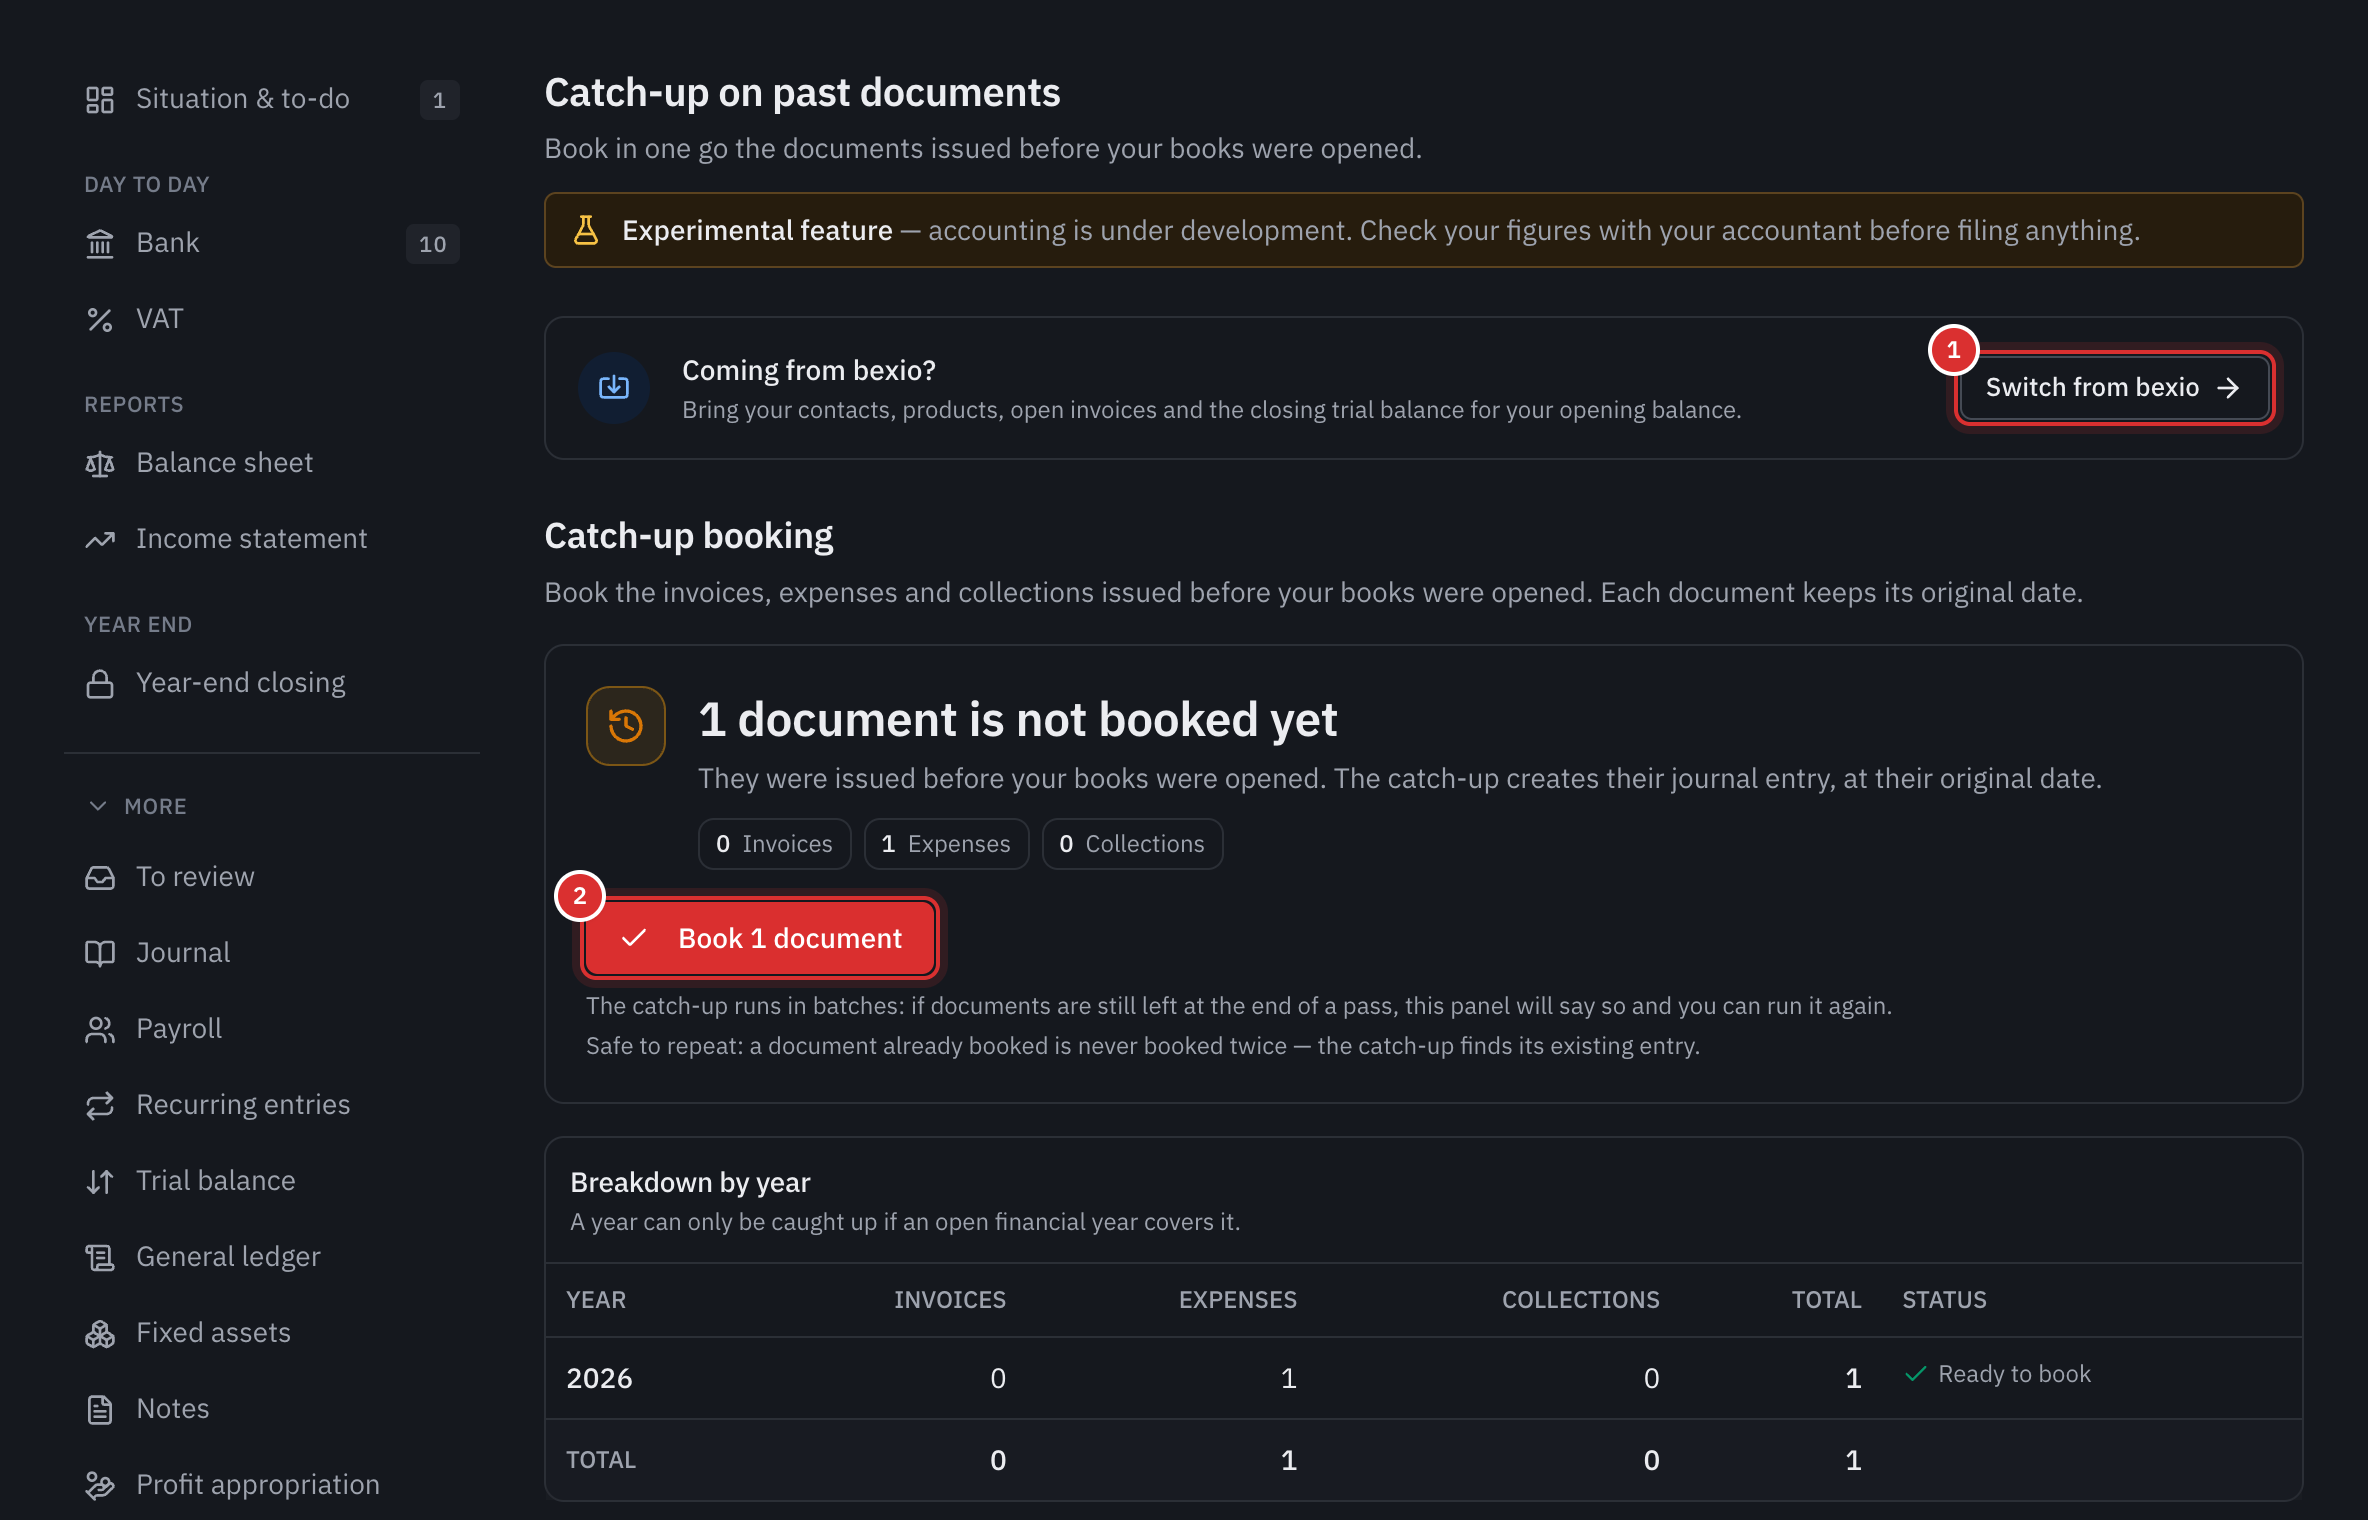This screenshot has width=2368, height=1520.
Task: Open Situation & to-do page
Action: 272,99
